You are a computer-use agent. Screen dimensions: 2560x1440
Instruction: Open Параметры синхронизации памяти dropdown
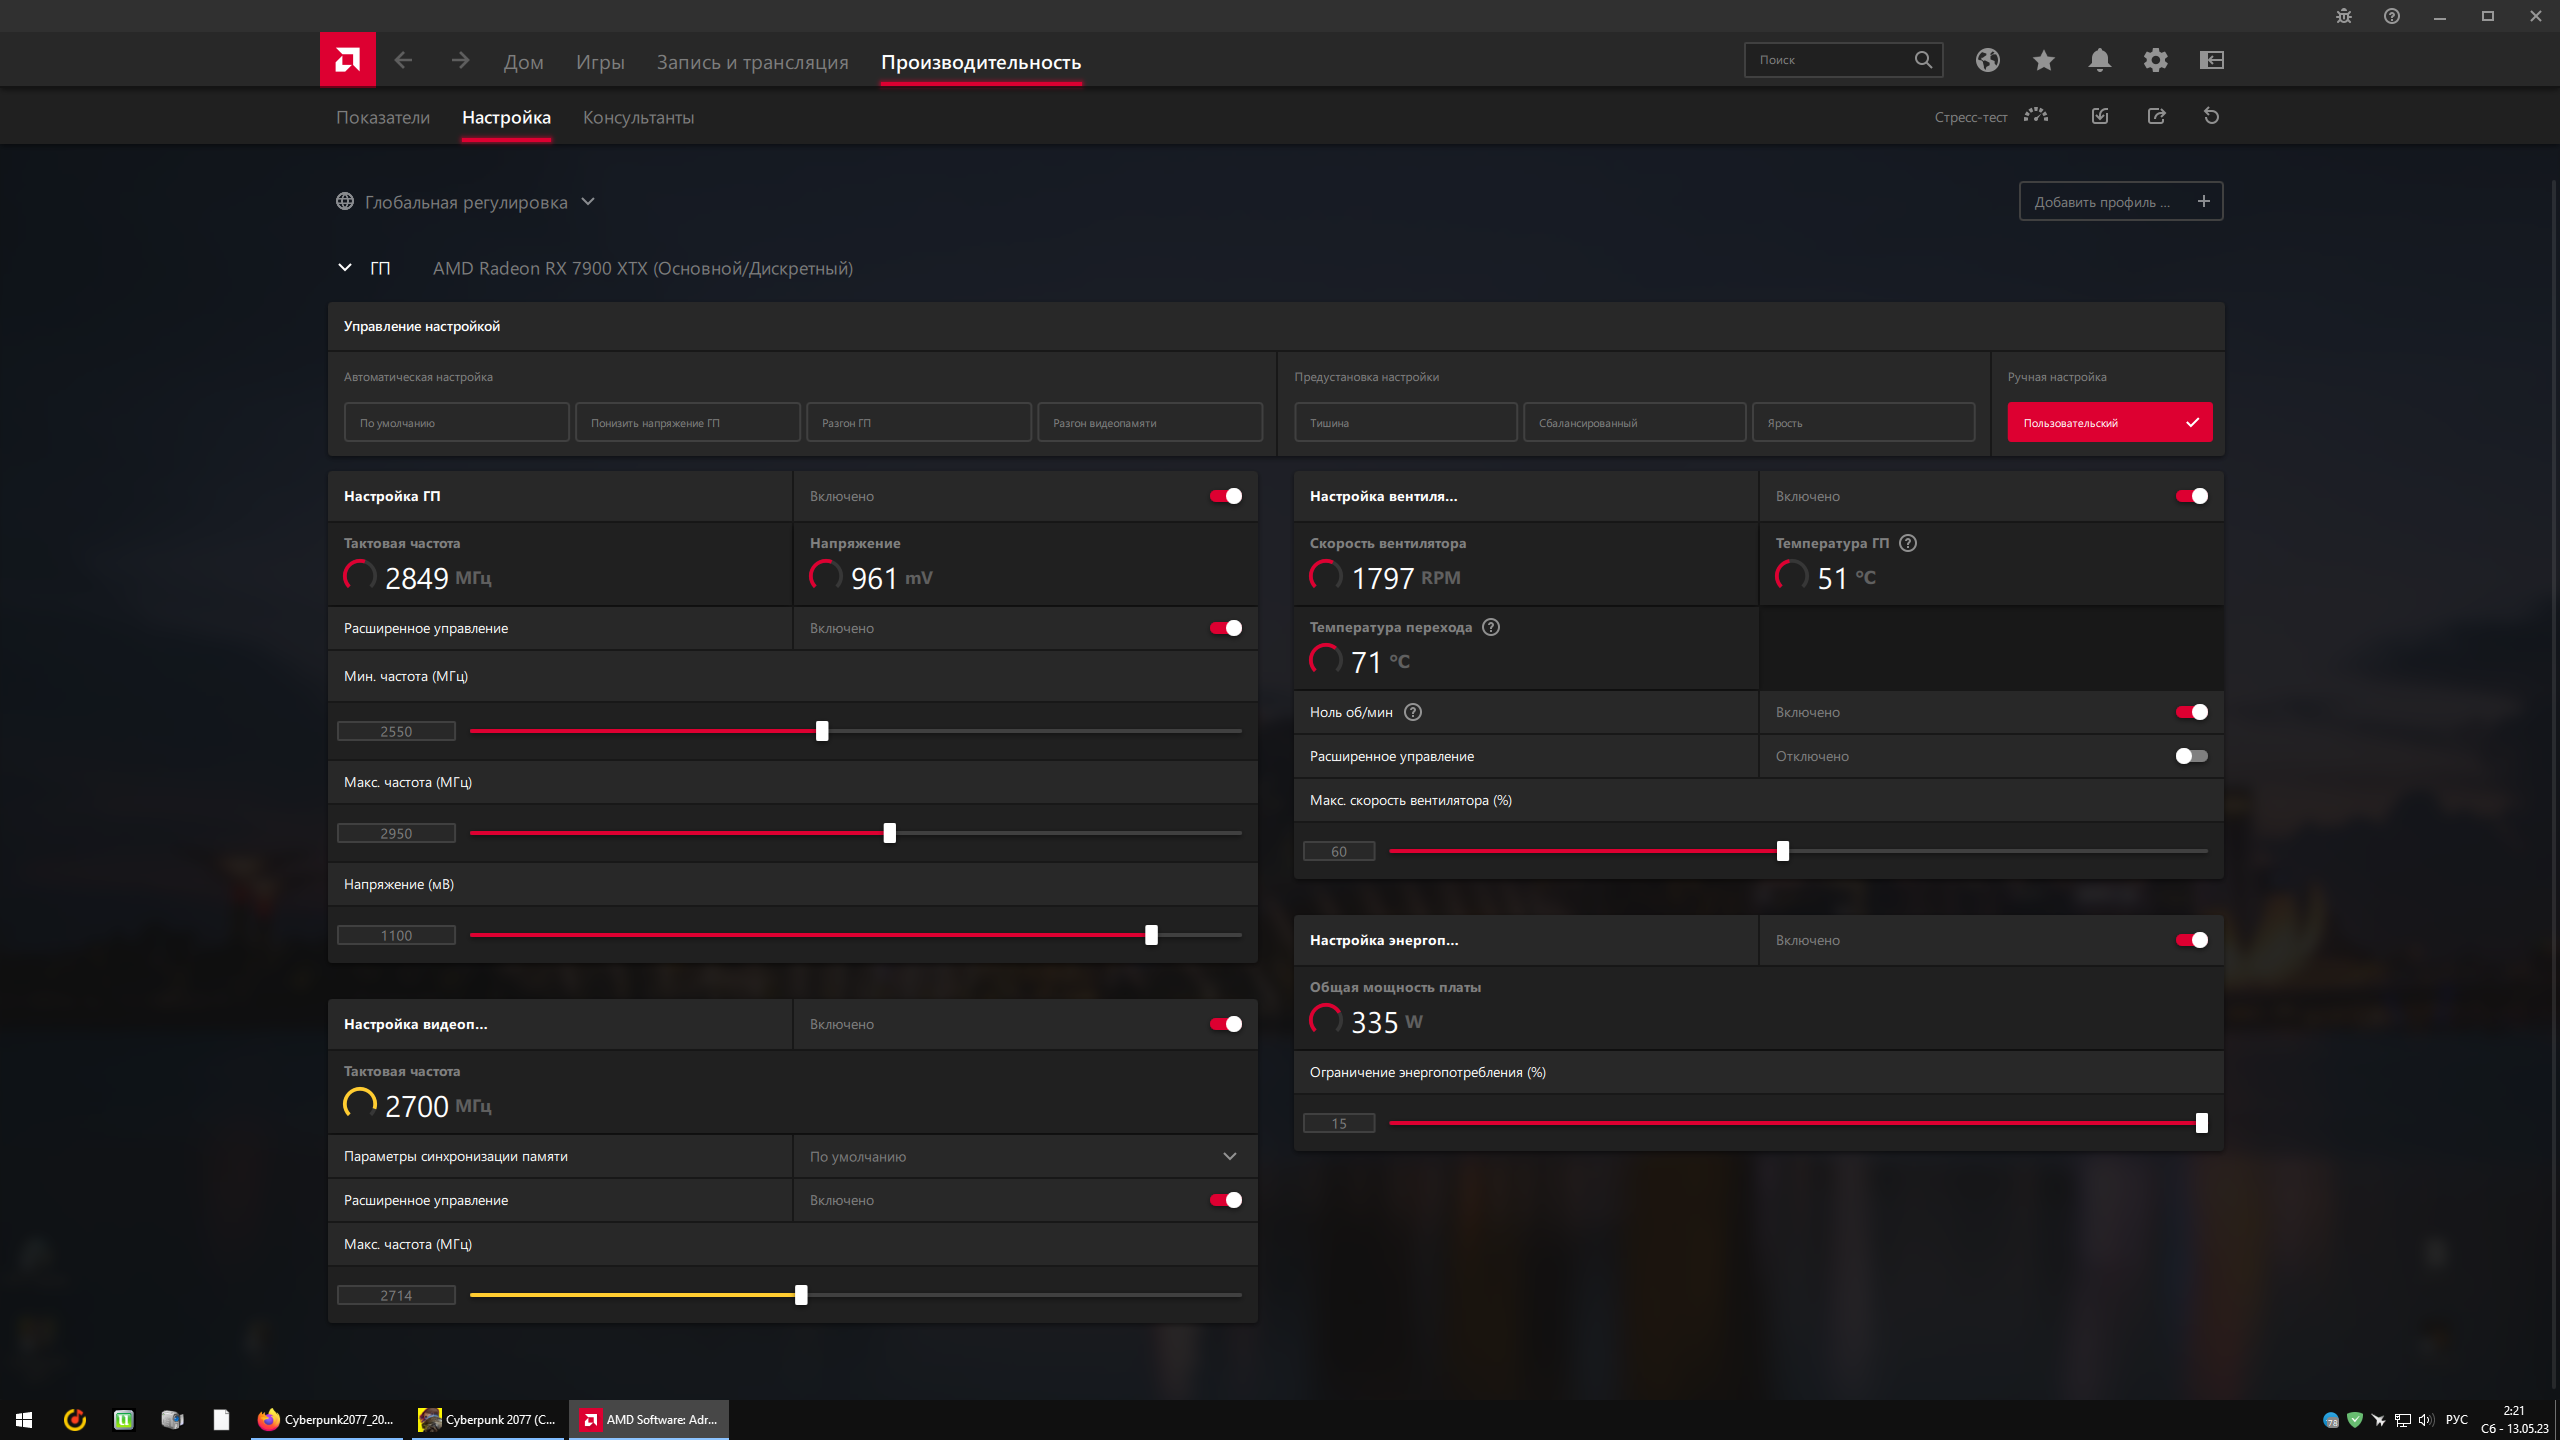(x=1229, y=1156)
